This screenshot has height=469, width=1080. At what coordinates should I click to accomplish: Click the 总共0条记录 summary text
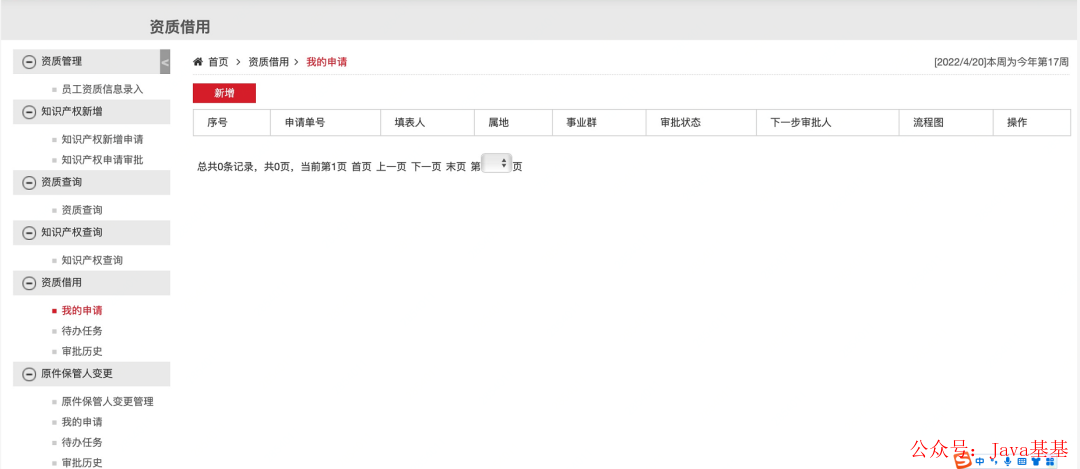click(x=228, y=167)
